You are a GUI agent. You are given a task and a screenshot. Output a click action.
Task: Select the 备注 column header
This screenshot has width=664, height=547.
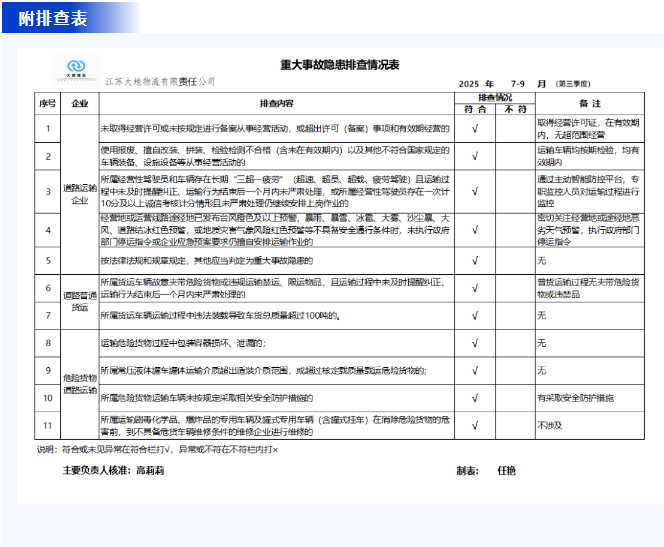tap(589, 104)
